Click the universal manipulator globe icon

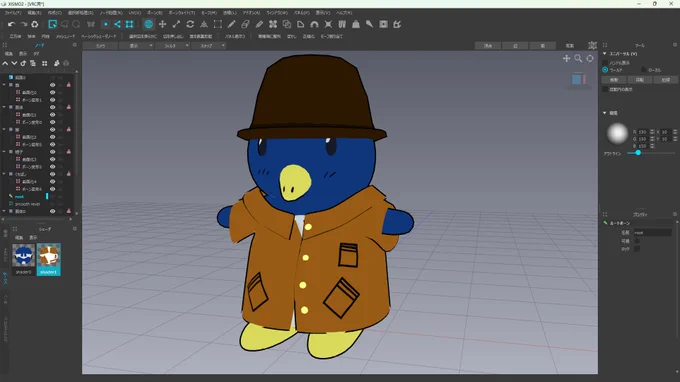(x=148, y=24)
